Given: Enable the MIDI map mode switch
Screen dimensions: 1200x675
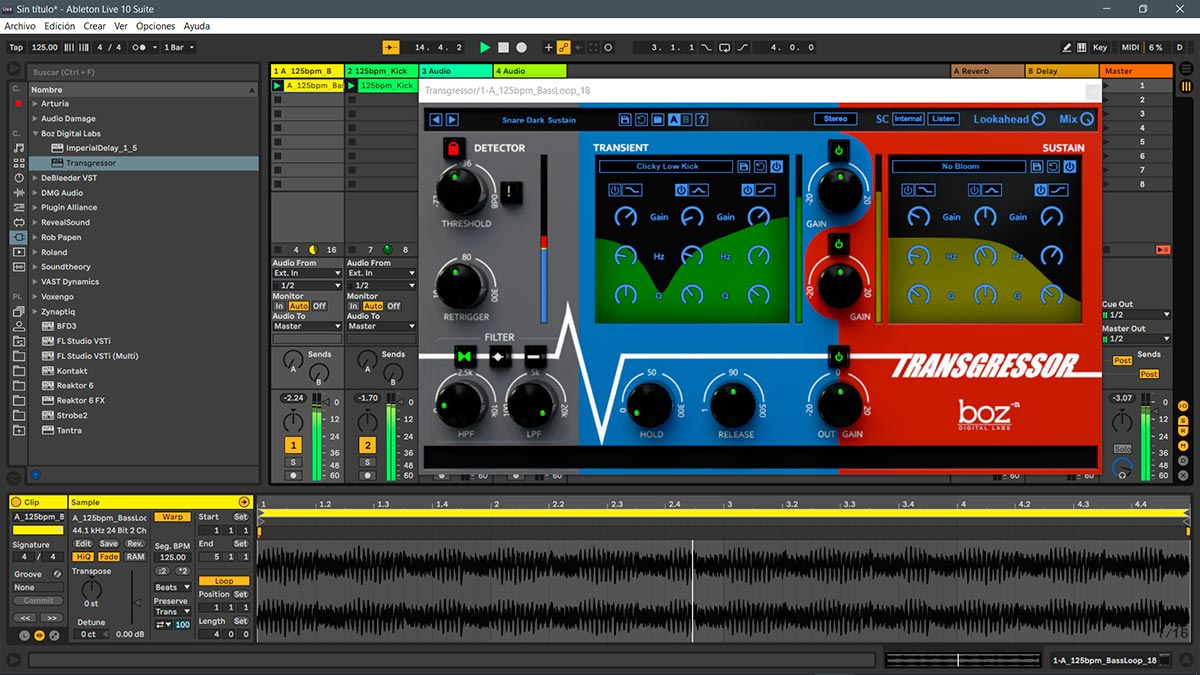Looking at the screenshot, I should point(1130,47).
